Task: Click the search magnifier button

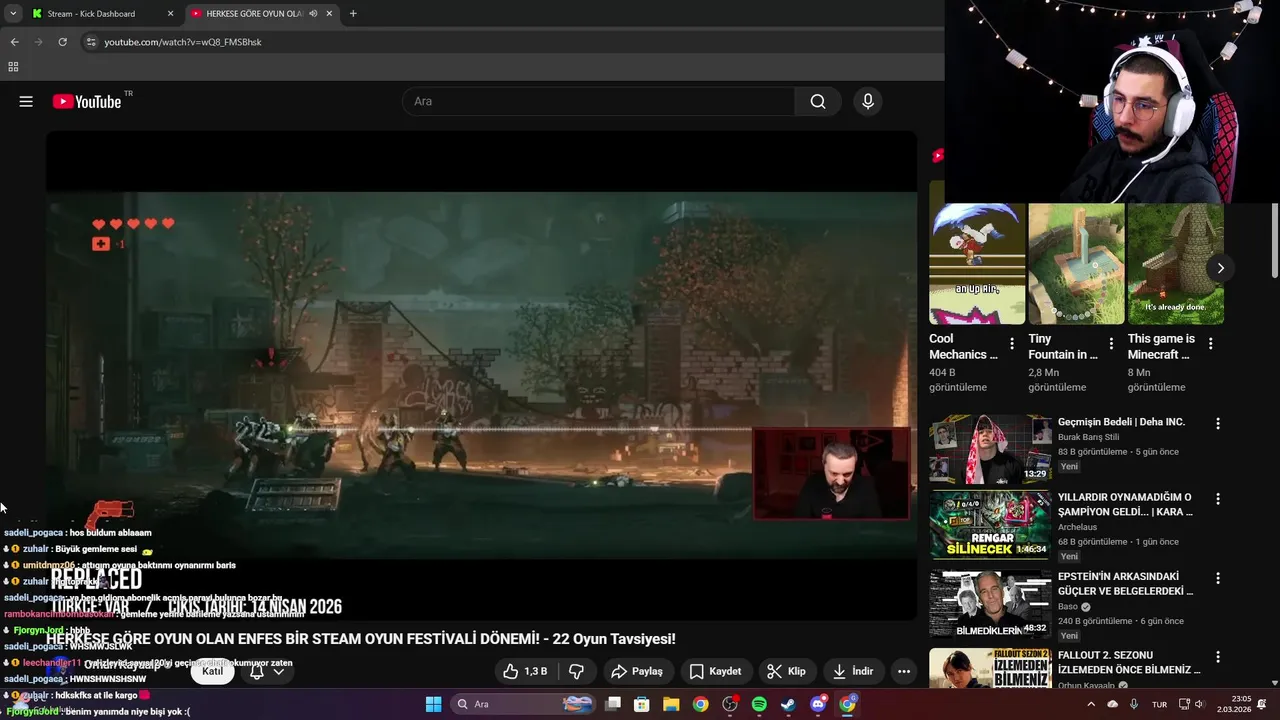Action: (x=818, y=101)
